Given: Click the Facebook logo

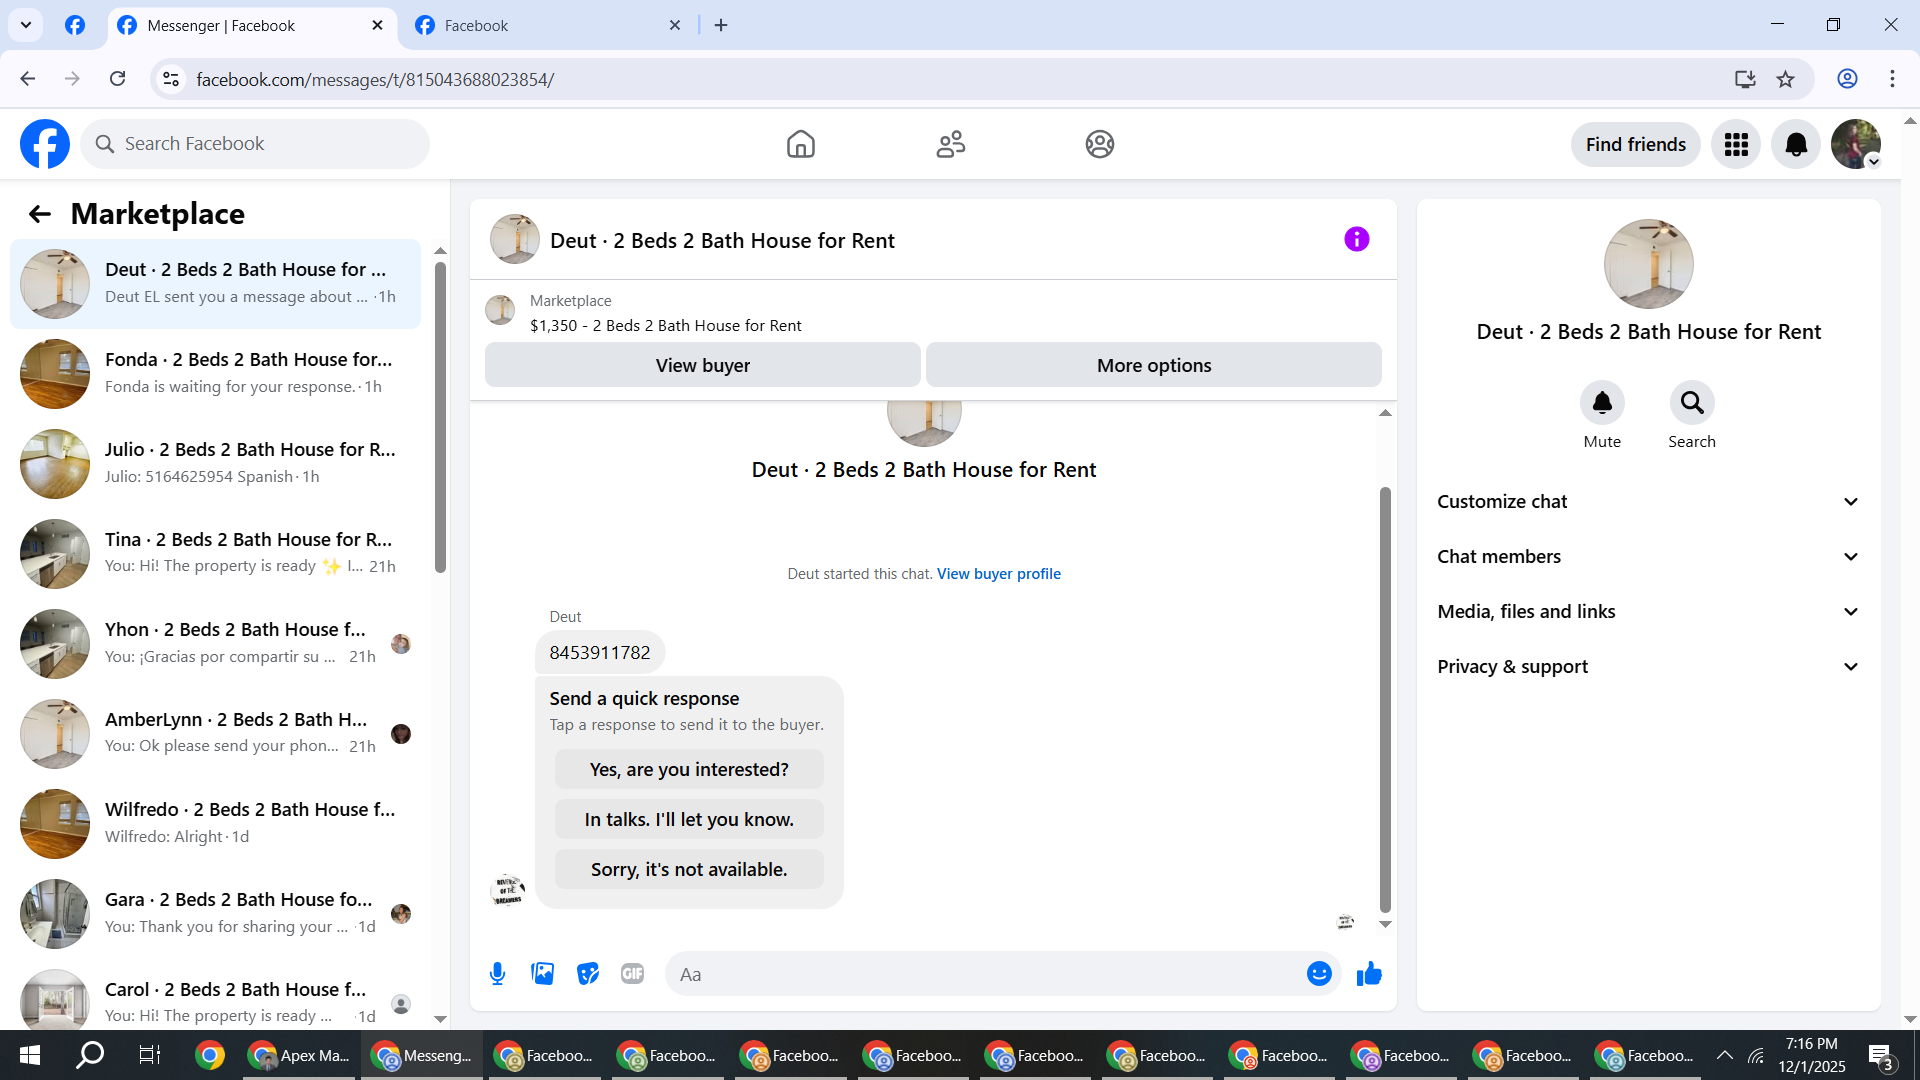Looking at the screenshot, I should click(45, 144).
